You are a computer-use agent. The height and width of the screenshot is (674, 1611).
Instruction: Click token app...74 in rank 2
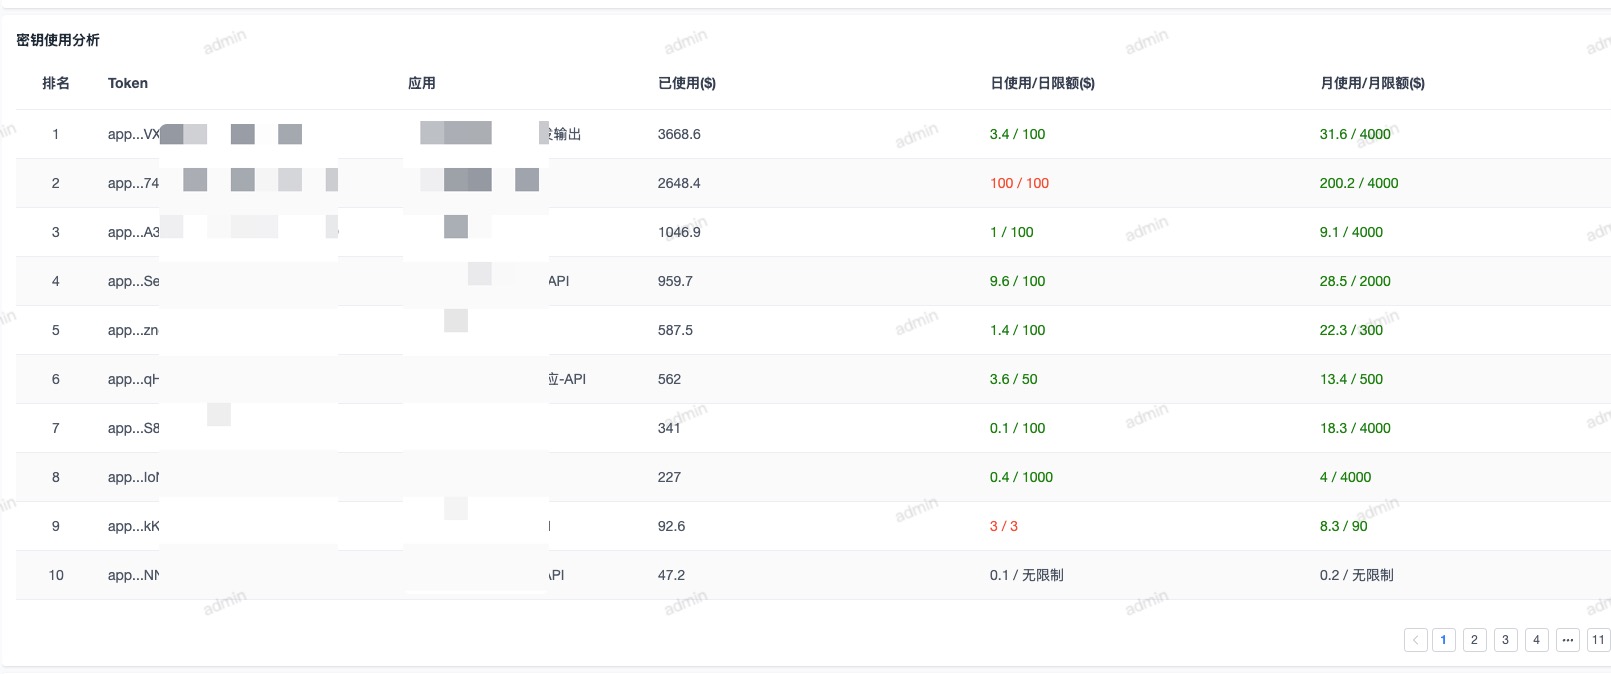coord(133,183)
